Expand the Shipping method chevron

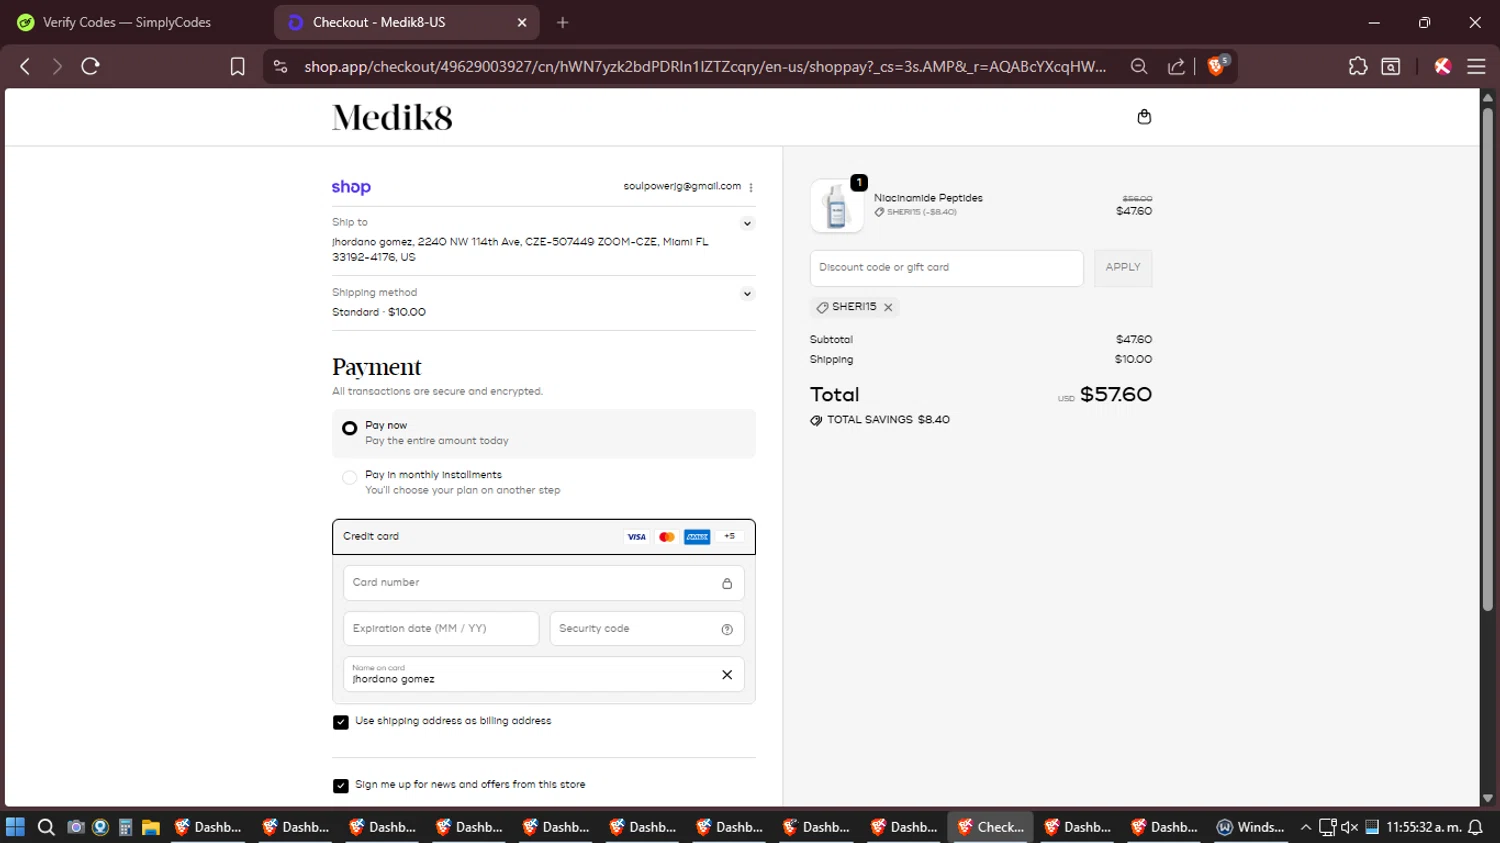(747, 294)
